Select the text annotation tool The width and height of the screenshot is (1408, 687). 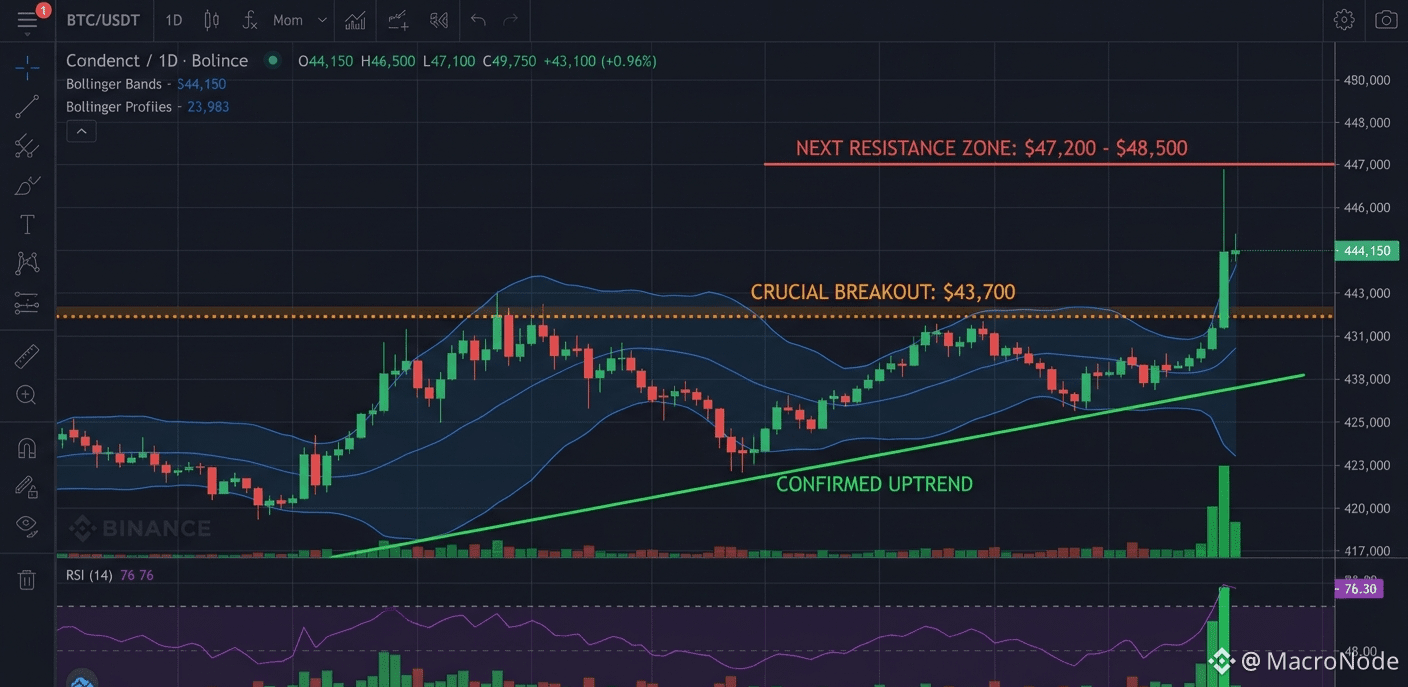tap(27, 225)
